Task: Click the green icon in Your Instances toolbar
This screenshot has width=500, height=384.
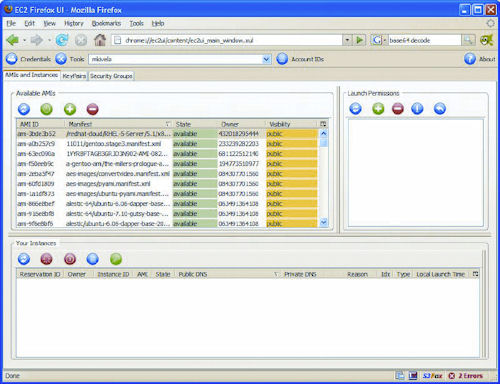Action: (x=116, y=259)
